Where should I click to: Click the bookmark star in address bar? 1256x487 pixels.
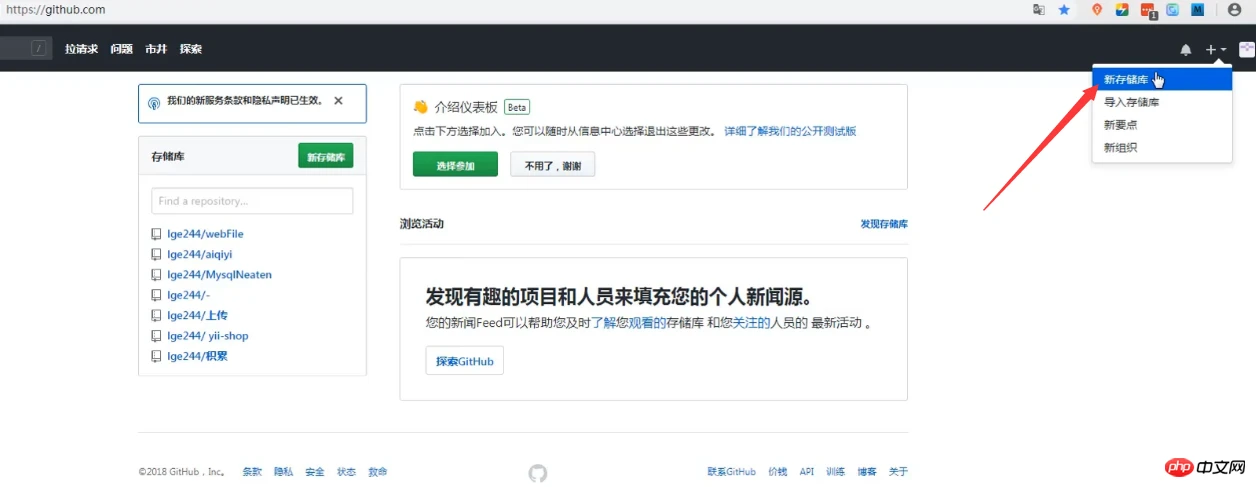click(1064, 10)
